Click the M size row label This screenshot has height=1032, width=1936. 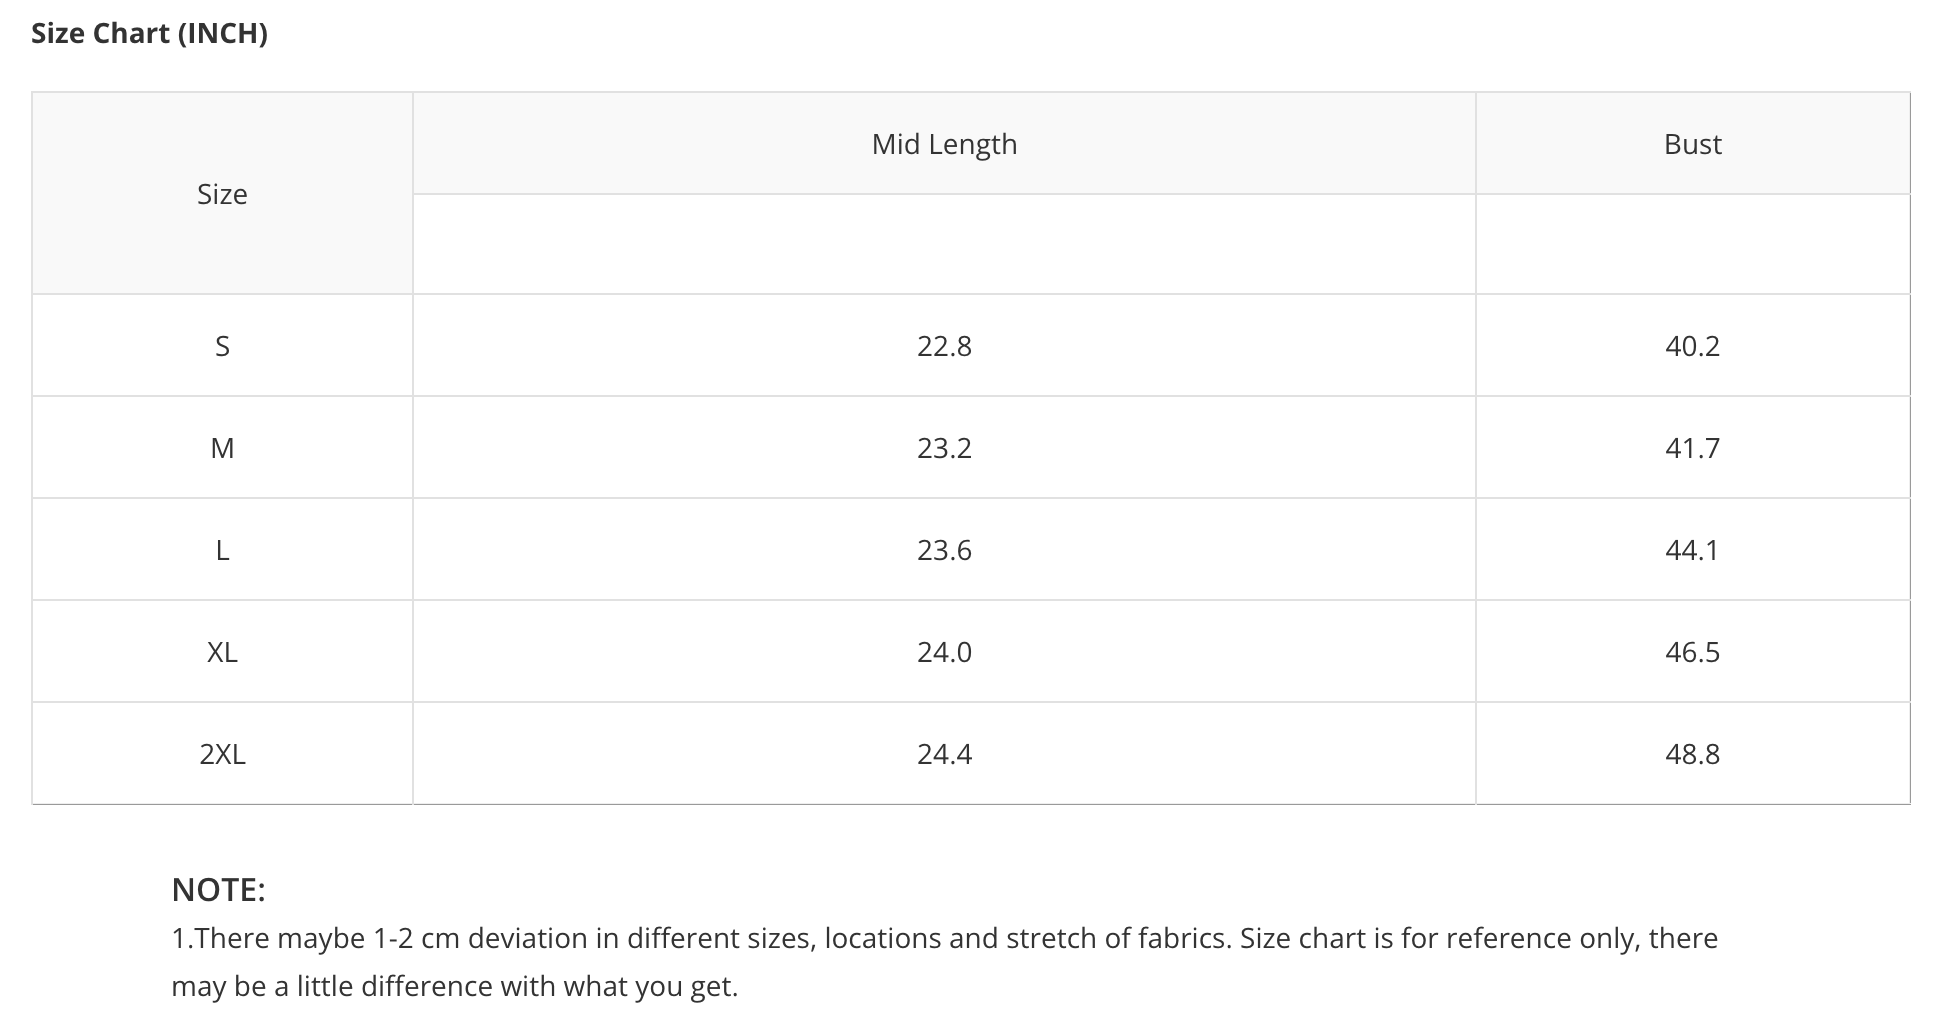[x=222, y=448]
